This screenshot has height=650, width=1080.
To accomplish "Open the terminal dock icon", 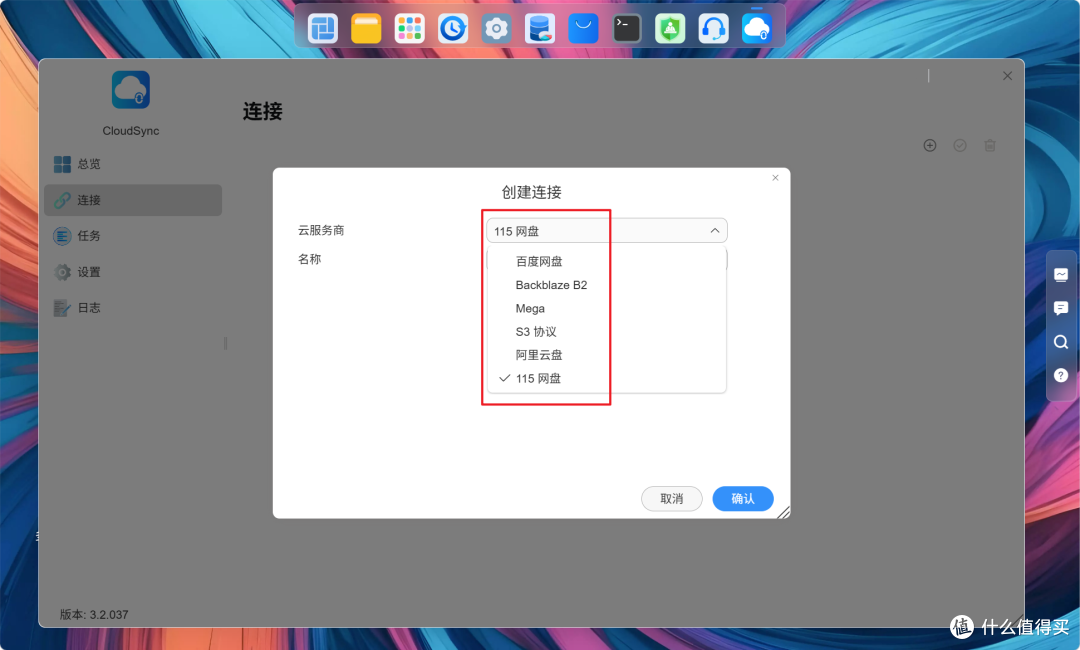I will [626, 29].
